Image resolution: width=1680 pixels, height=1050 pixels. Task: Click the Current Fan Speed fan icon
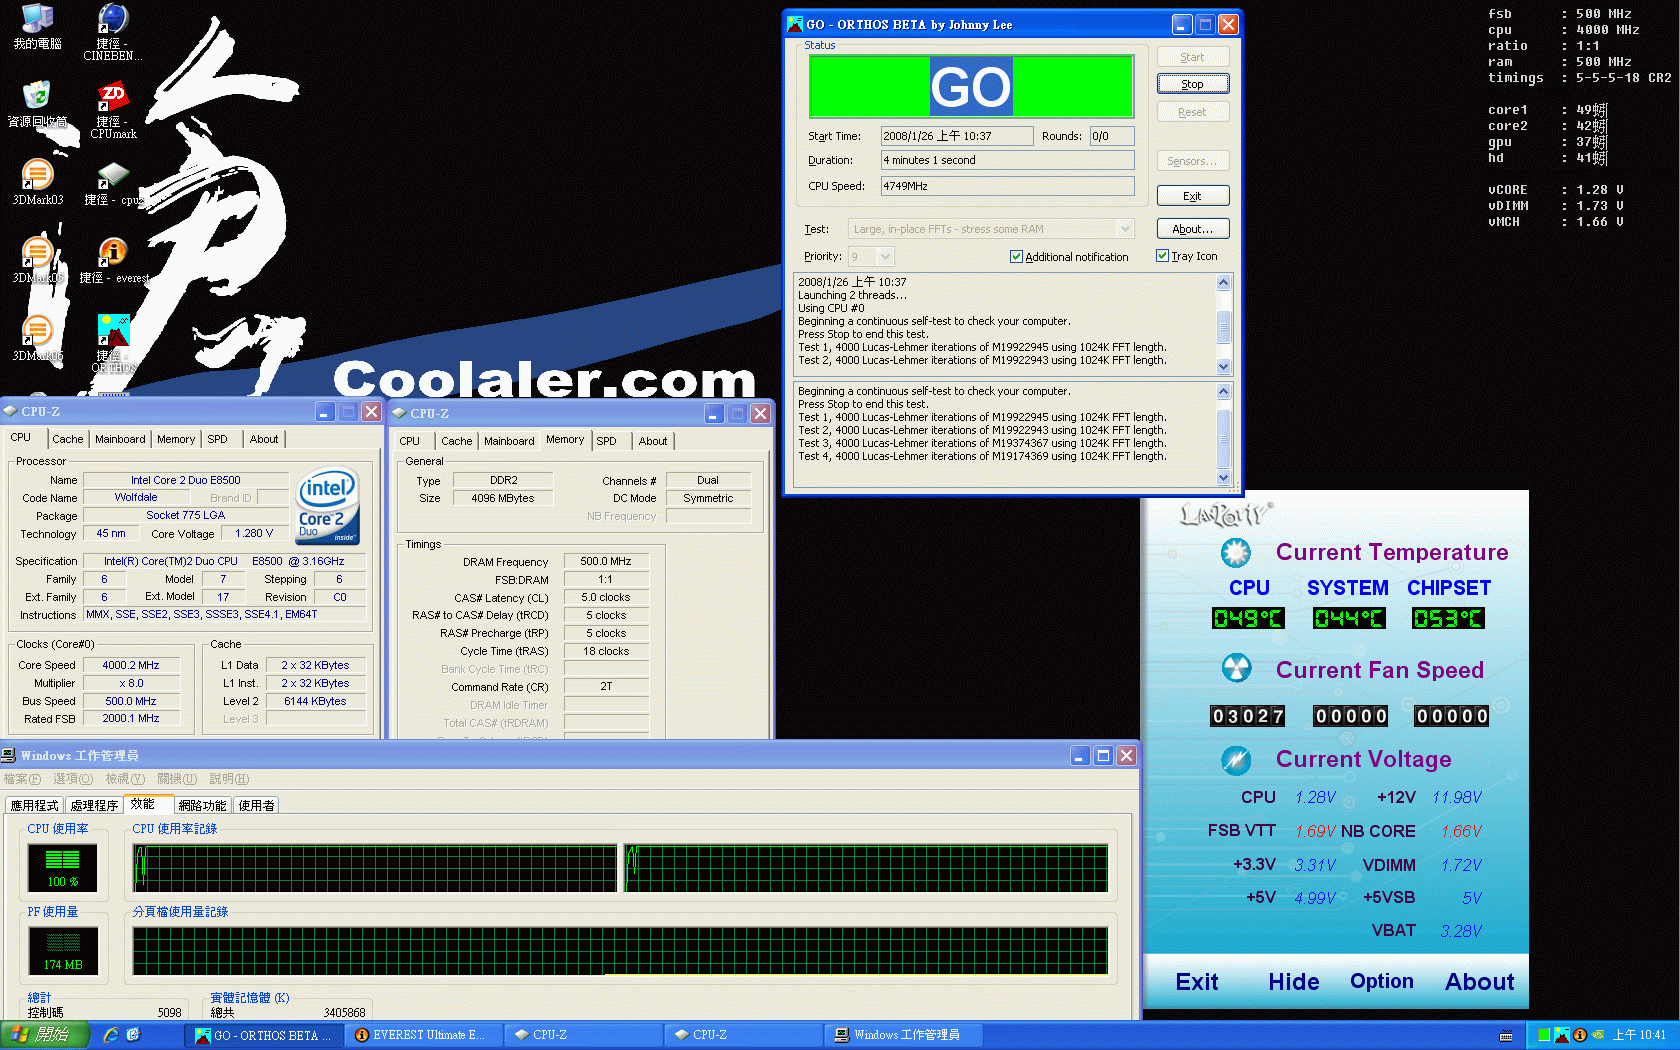[x=1237, y=668]
